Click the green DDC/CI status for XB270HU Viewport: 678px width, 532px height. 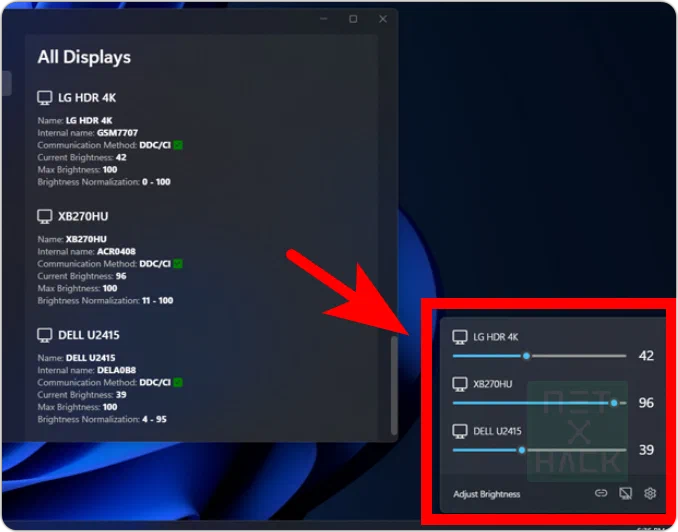(x=178, y=263)
